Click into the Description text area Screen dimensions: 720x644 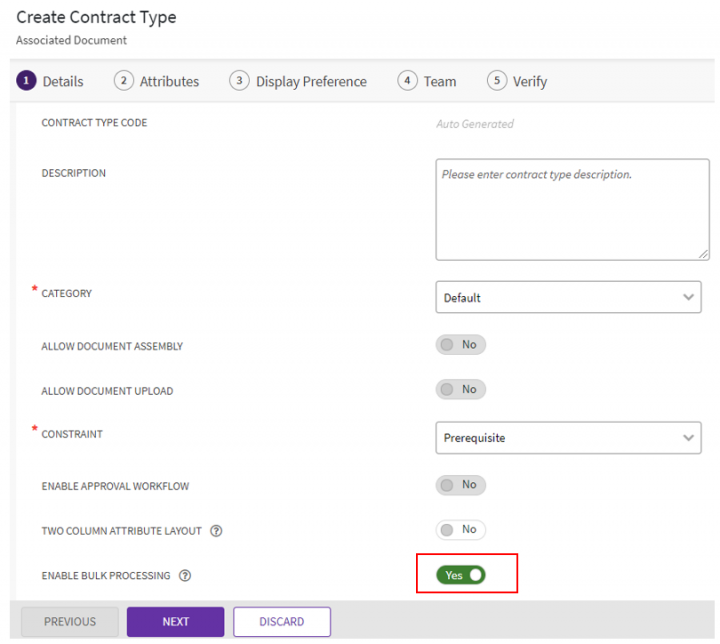click(x=572, y=210)
